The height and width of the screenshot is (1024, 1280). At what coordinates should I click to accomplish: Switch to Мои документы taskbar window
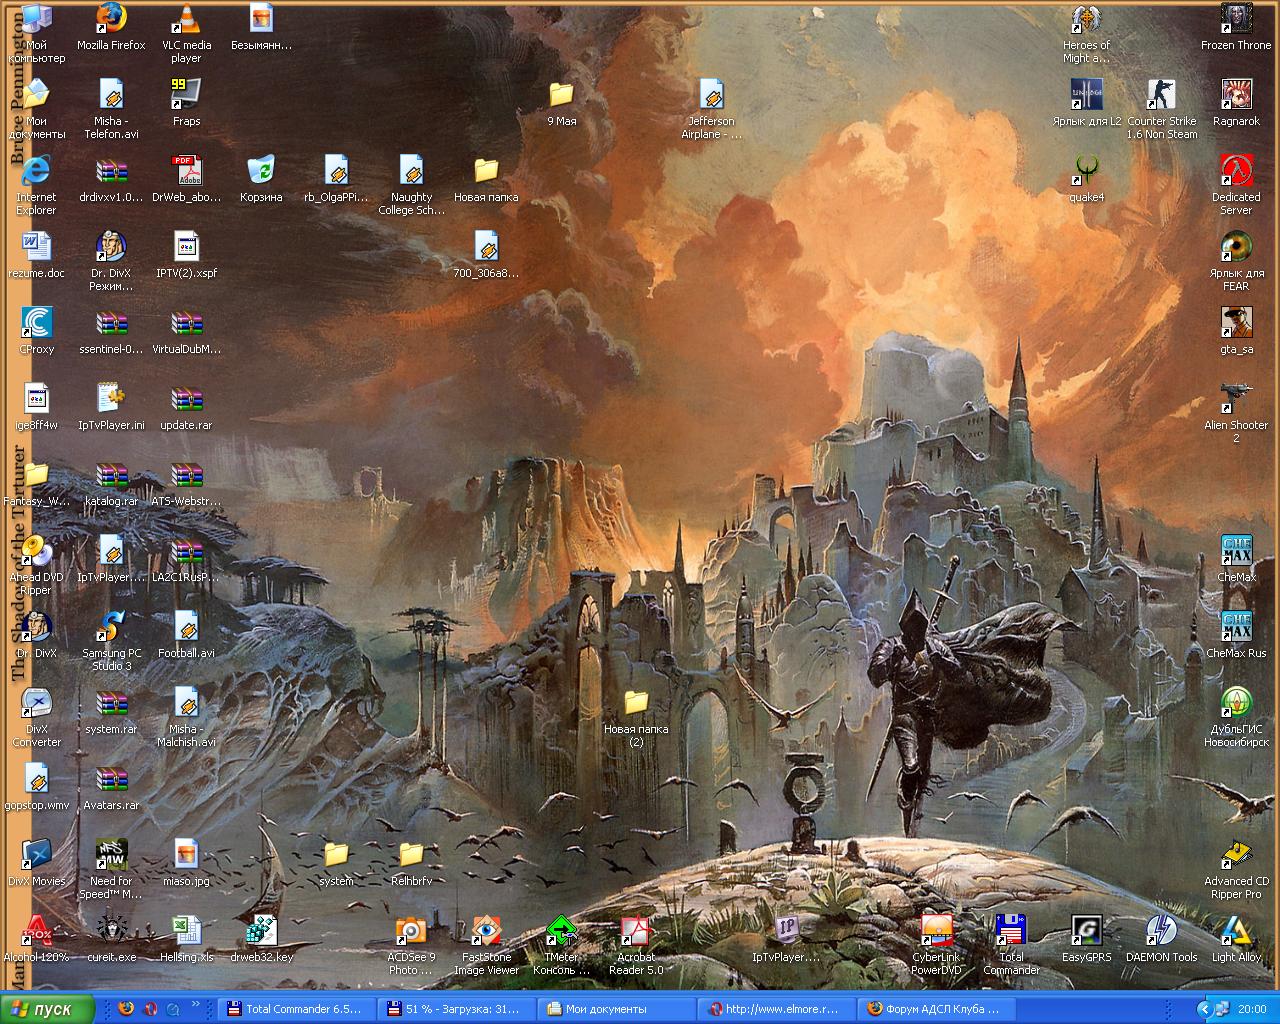pos(615,1009)
